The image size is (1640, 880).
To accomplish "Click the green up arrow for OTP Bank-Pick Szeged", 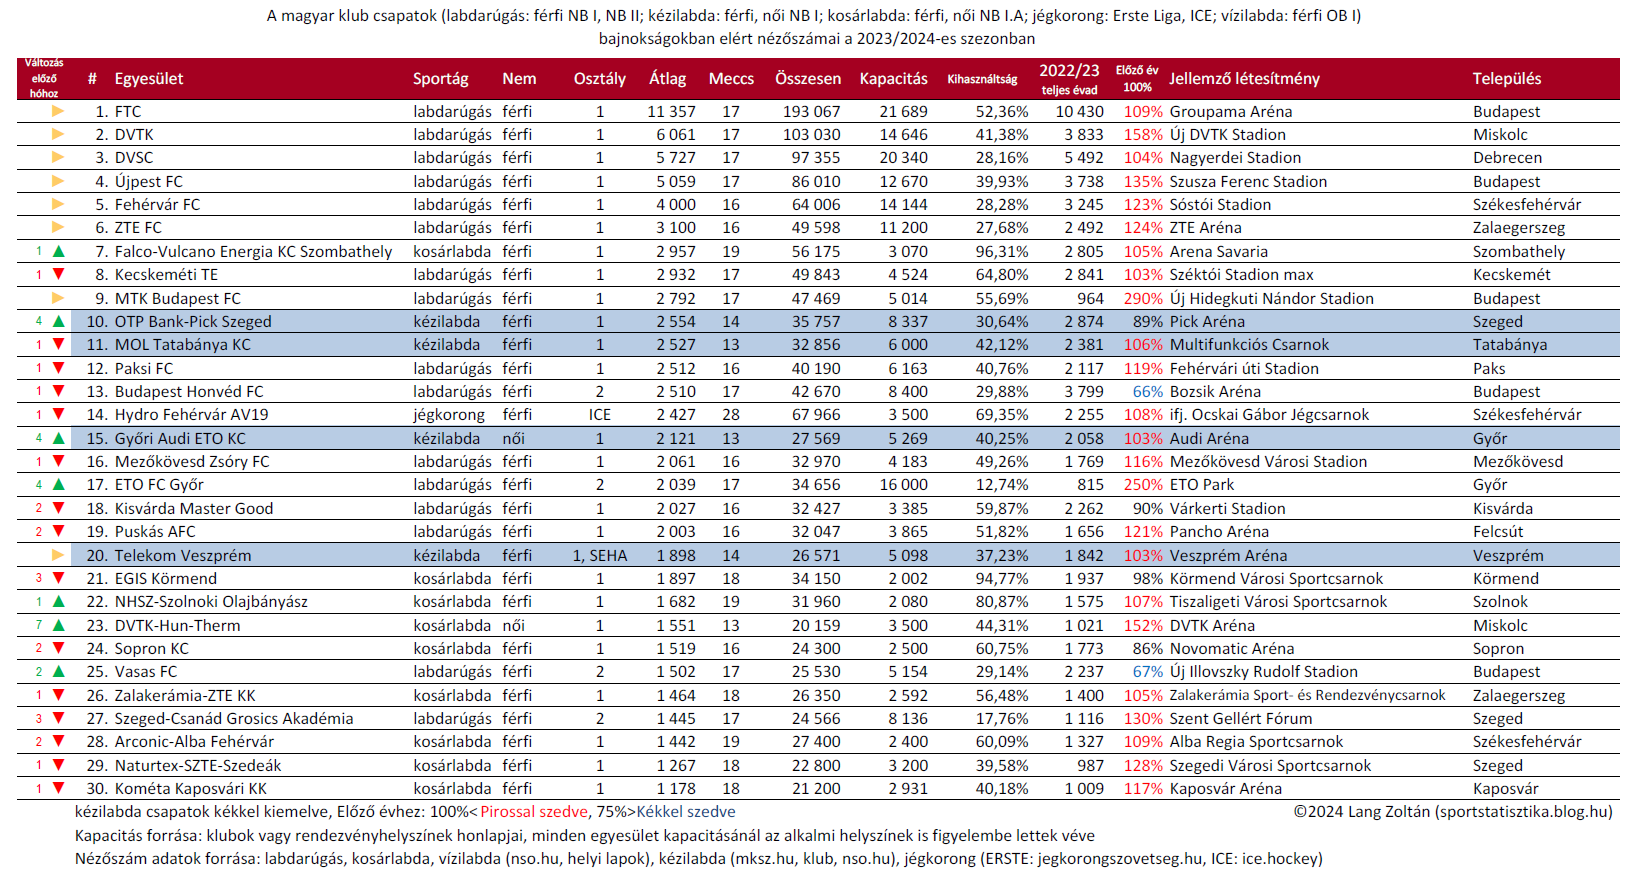I will (x=58, y=321).
